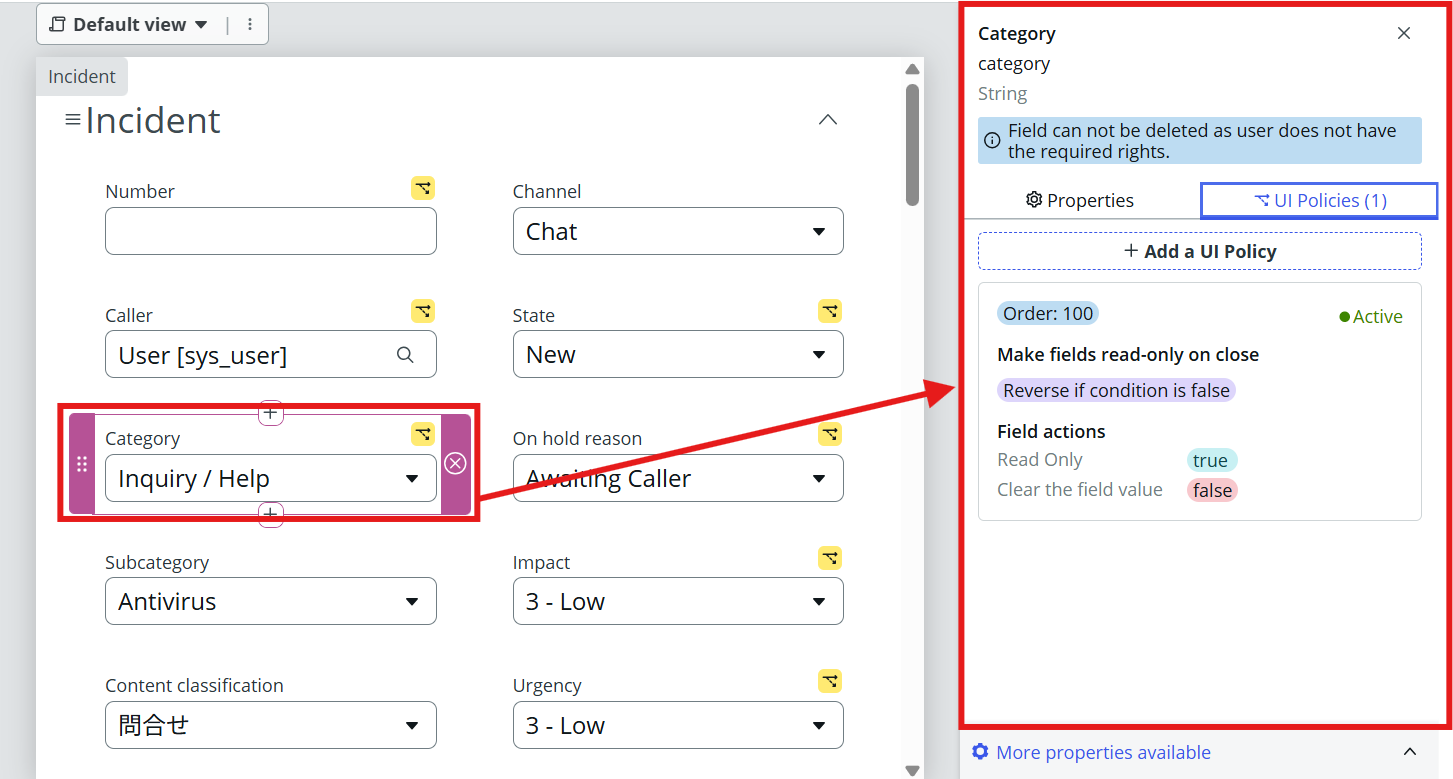Expand the Subcategory dropdown showing Antivirus
The image size is (1453, 779).
(270, 601)
